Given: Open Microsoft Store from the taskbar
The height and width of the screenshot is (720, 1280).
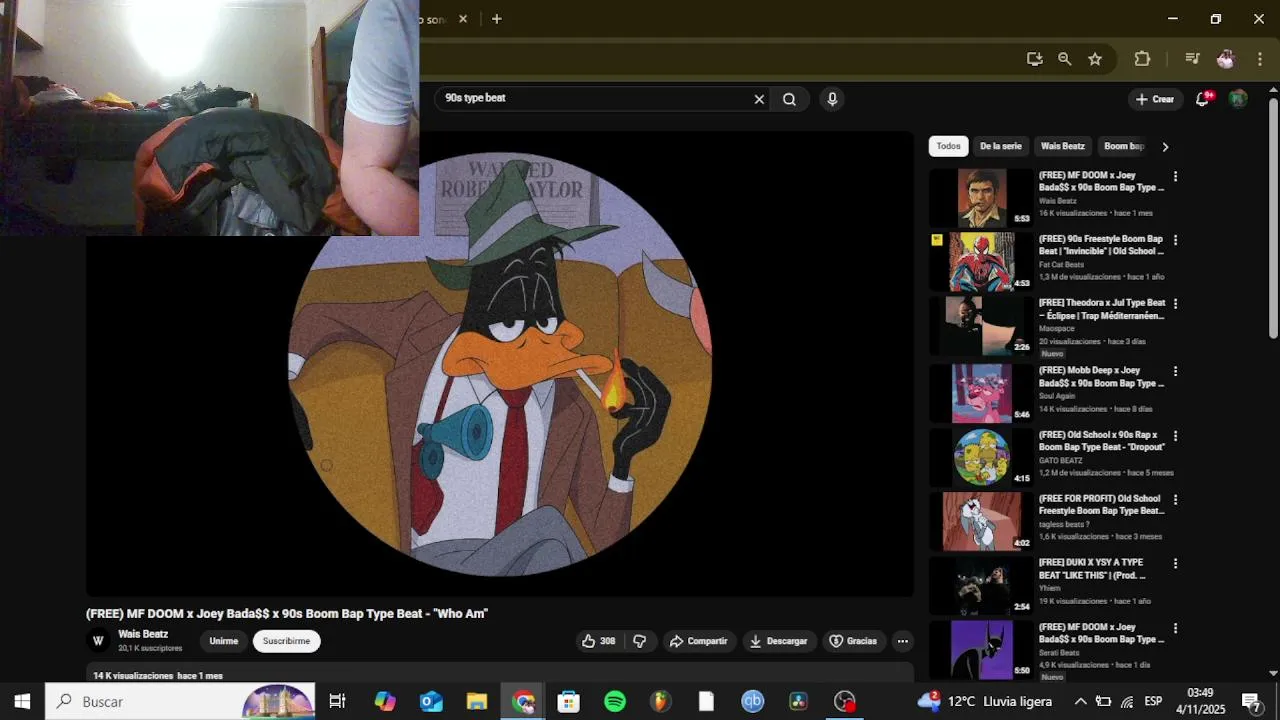Looking at the screenshot, I should tap(568, 702).
